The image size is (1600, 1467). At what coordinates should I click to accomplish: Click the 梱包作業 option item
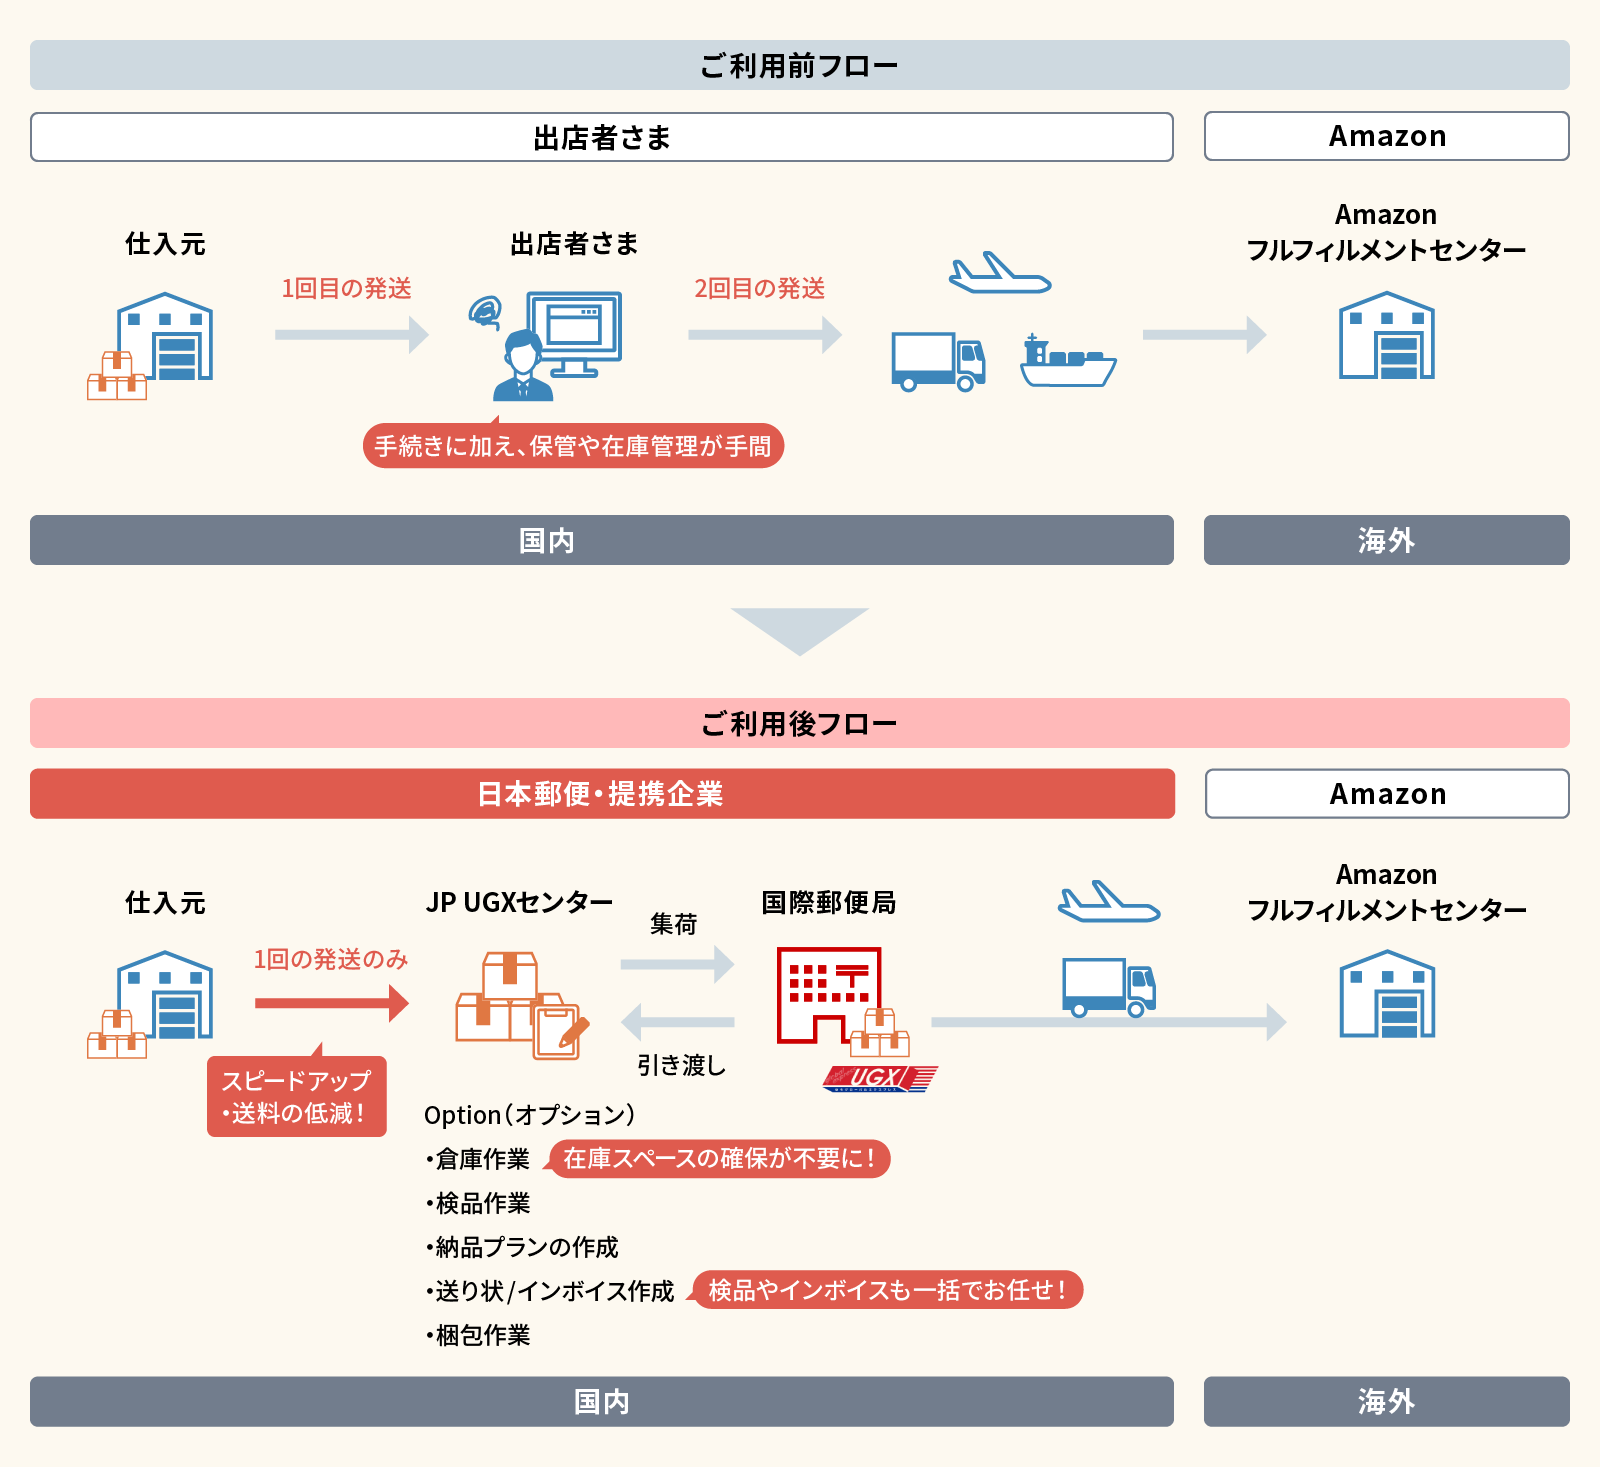(478, 1335)
